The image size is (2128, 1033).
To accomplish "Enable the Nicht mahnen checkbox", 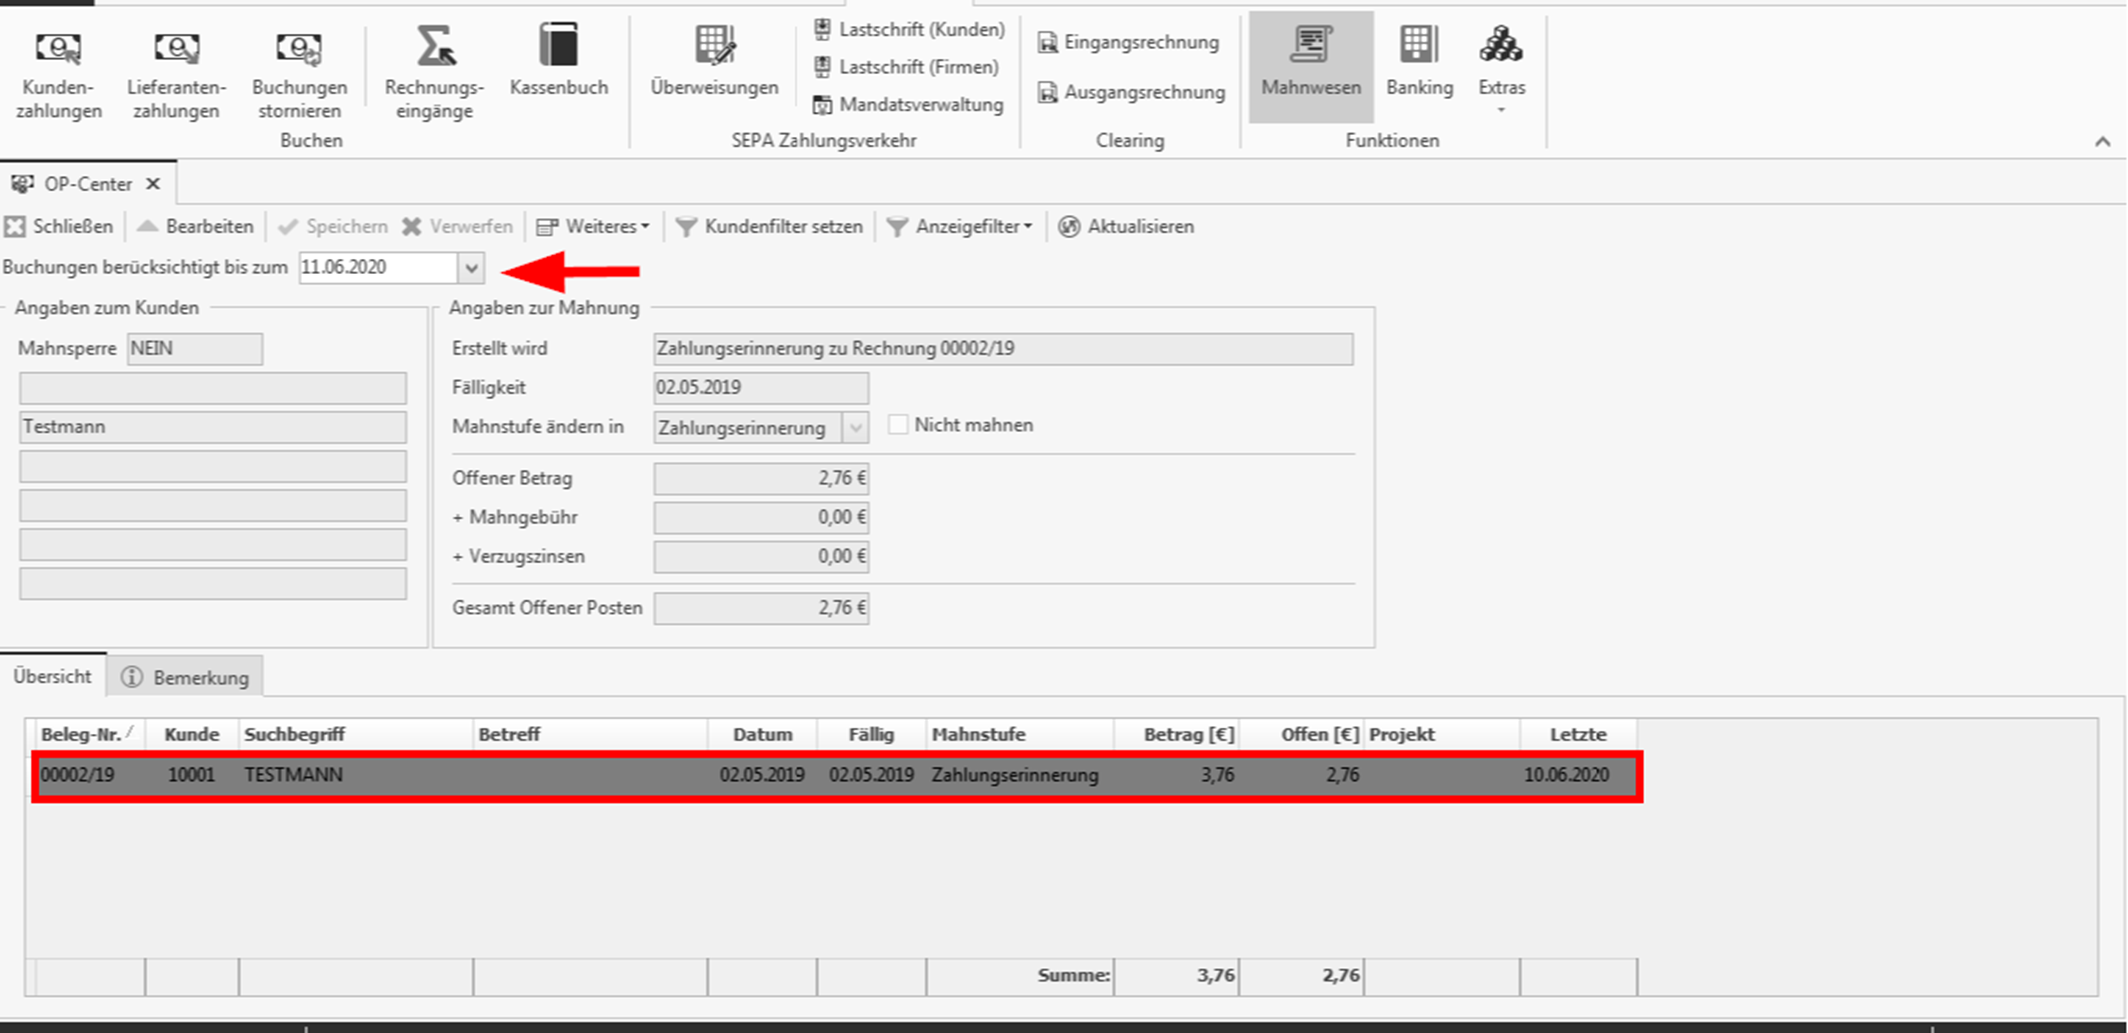I will (x=898, y=425).
